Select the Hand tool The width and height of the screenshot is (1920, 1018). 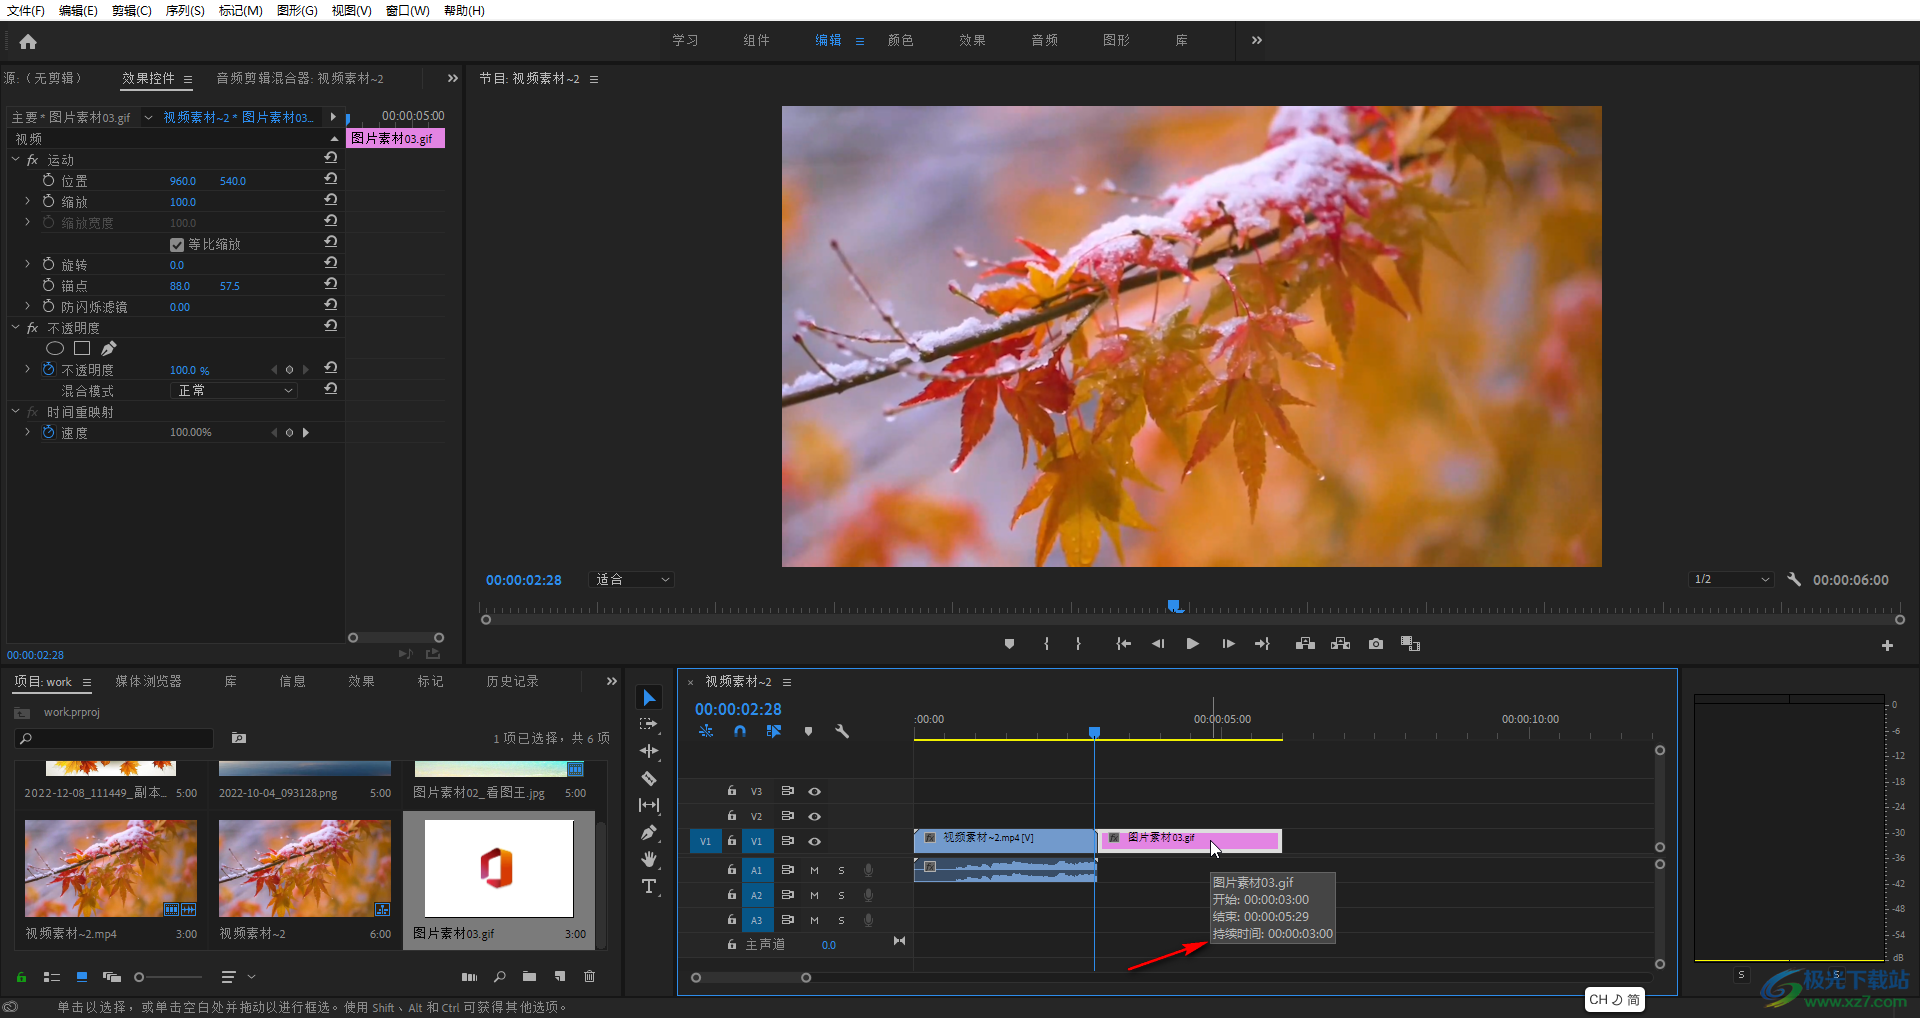point(649,859)
